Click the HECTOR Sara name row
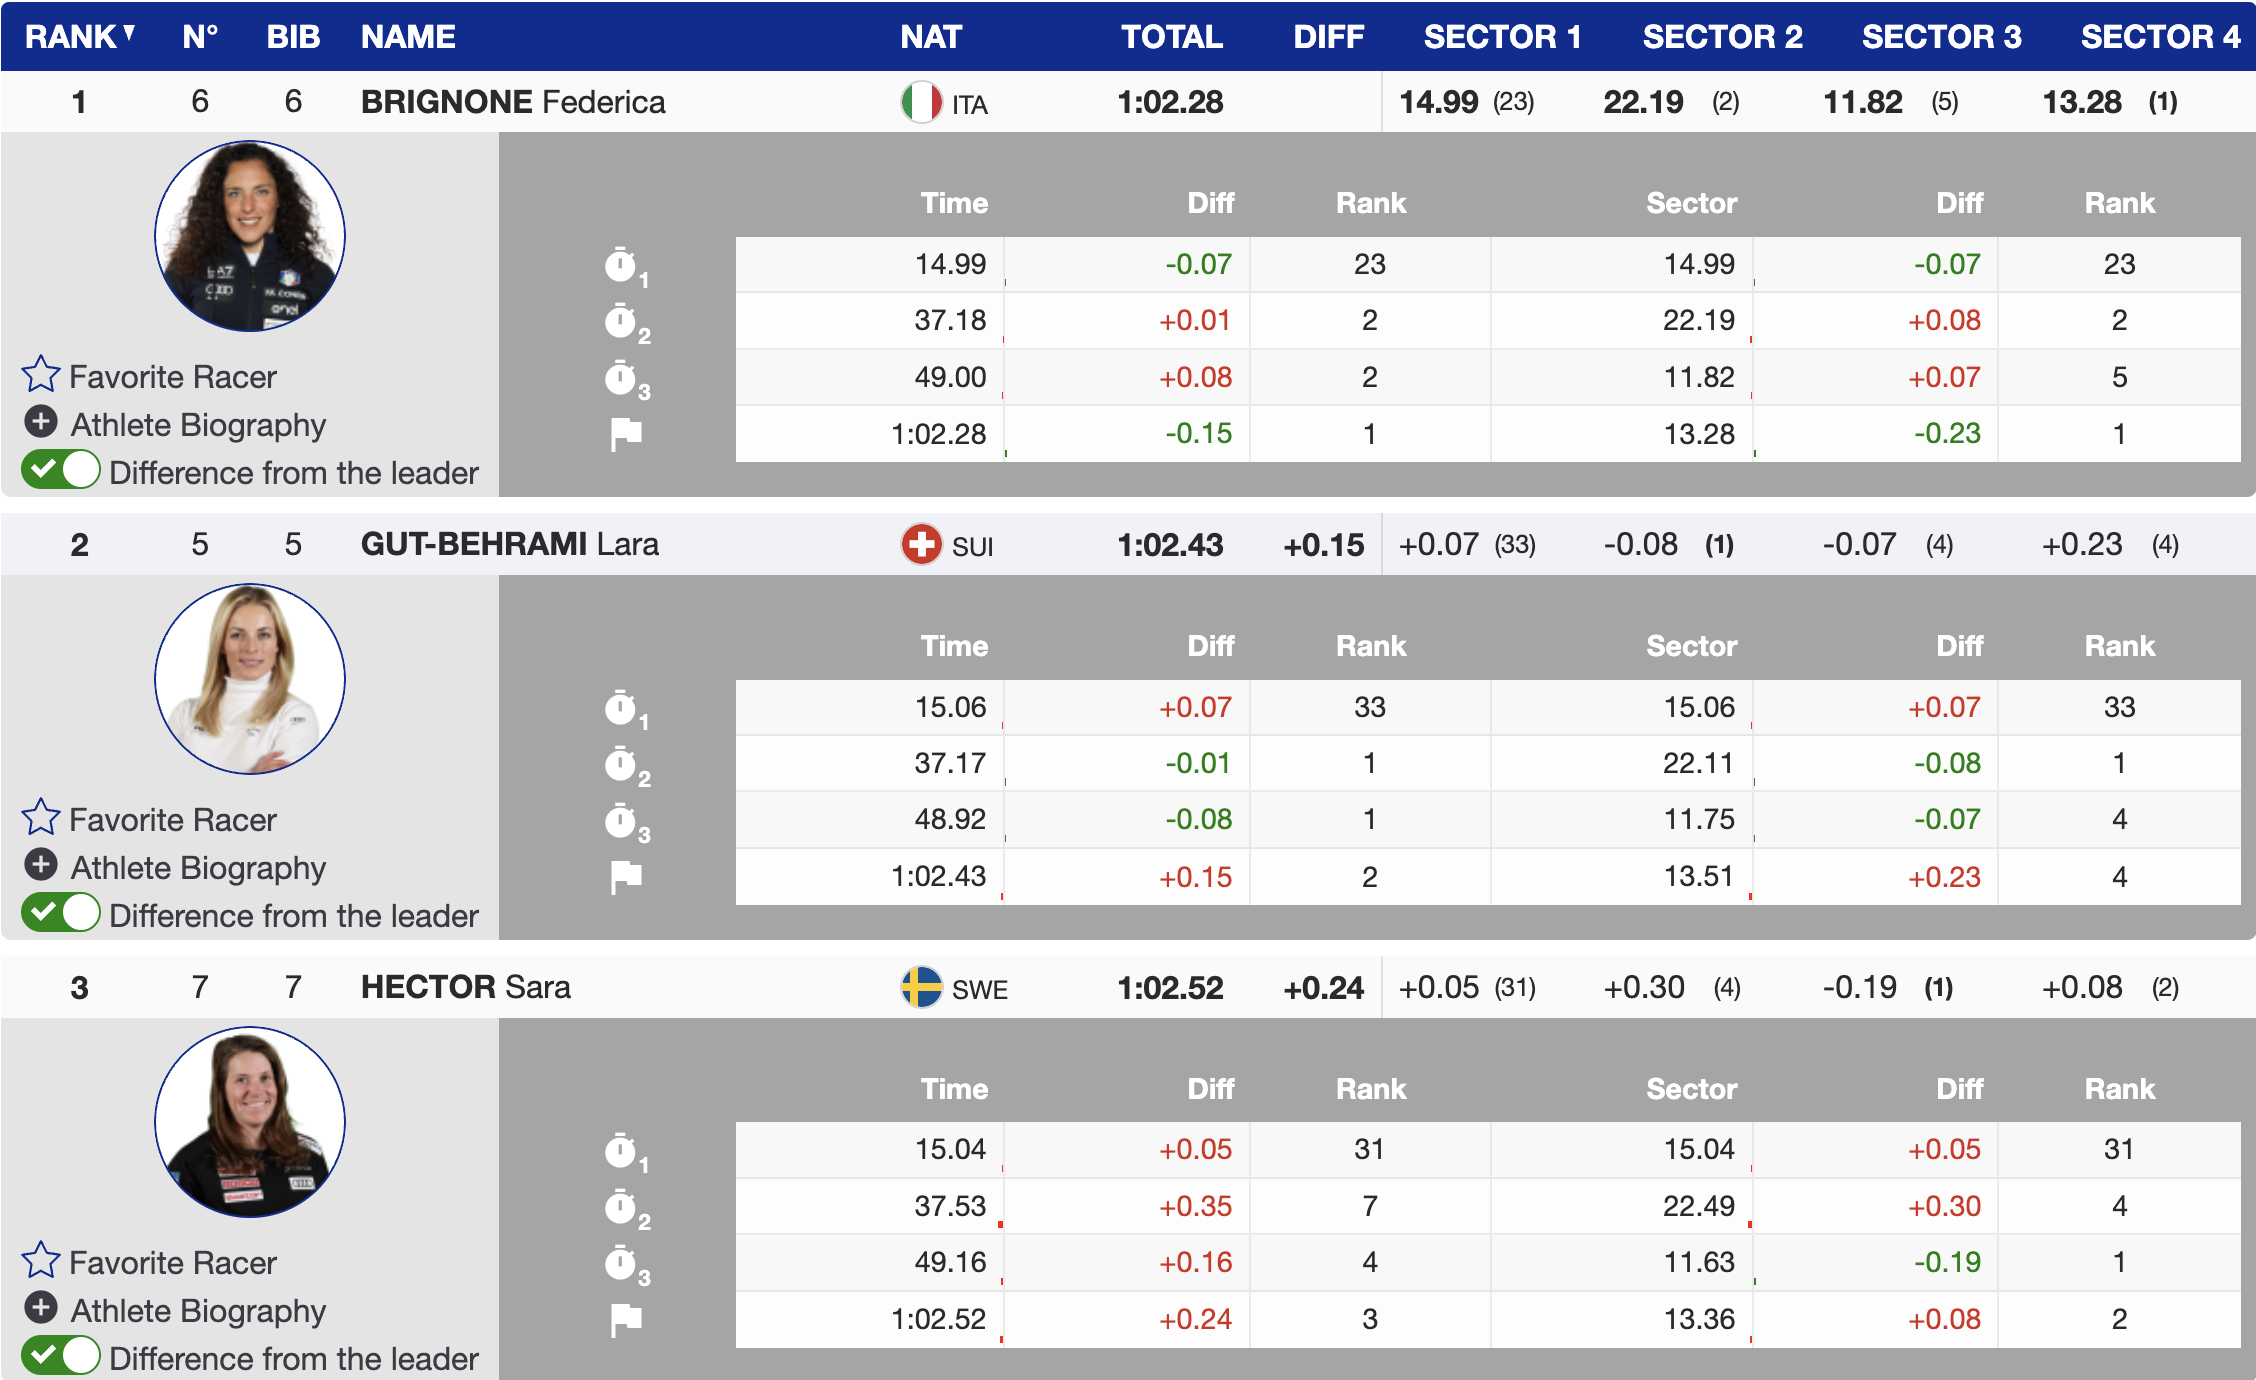 click(465, 988)
